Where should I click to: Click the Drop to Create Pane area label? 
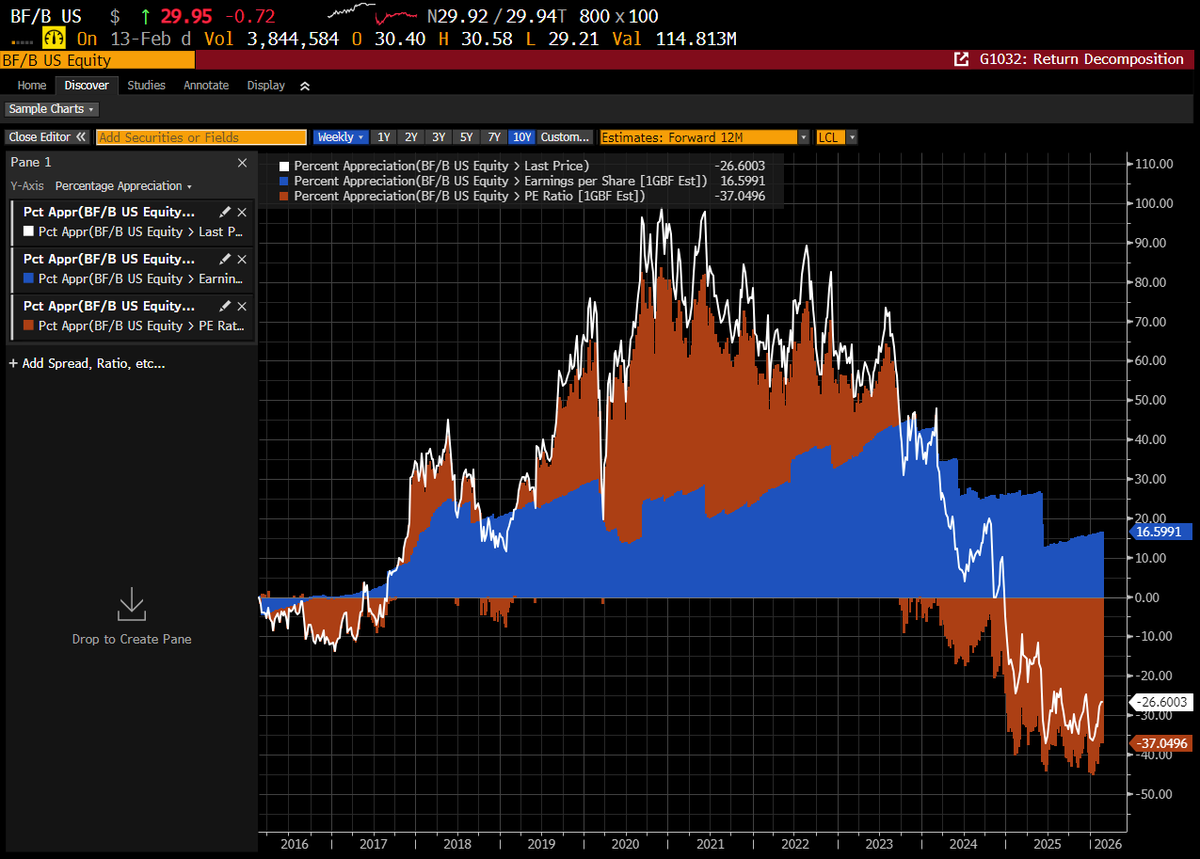click(x=132, y=639)
